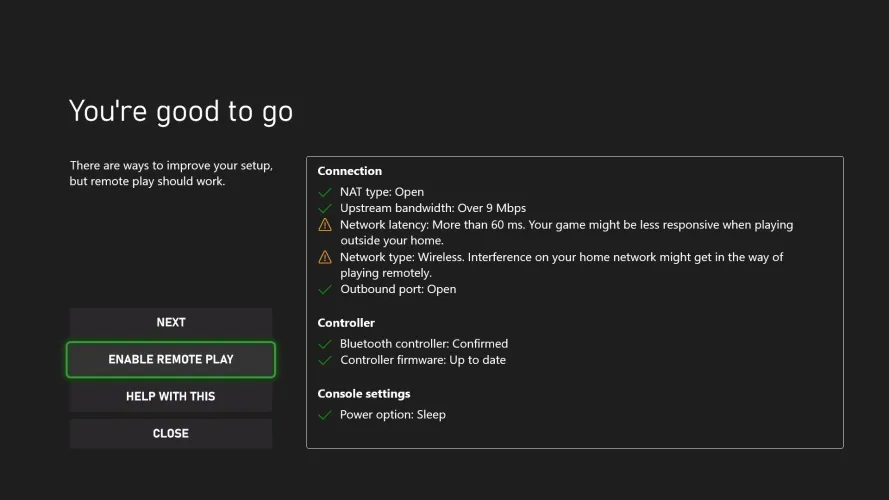889x500 pixels.
Task: Click the warning icon next to Network type
Action: 325,257
